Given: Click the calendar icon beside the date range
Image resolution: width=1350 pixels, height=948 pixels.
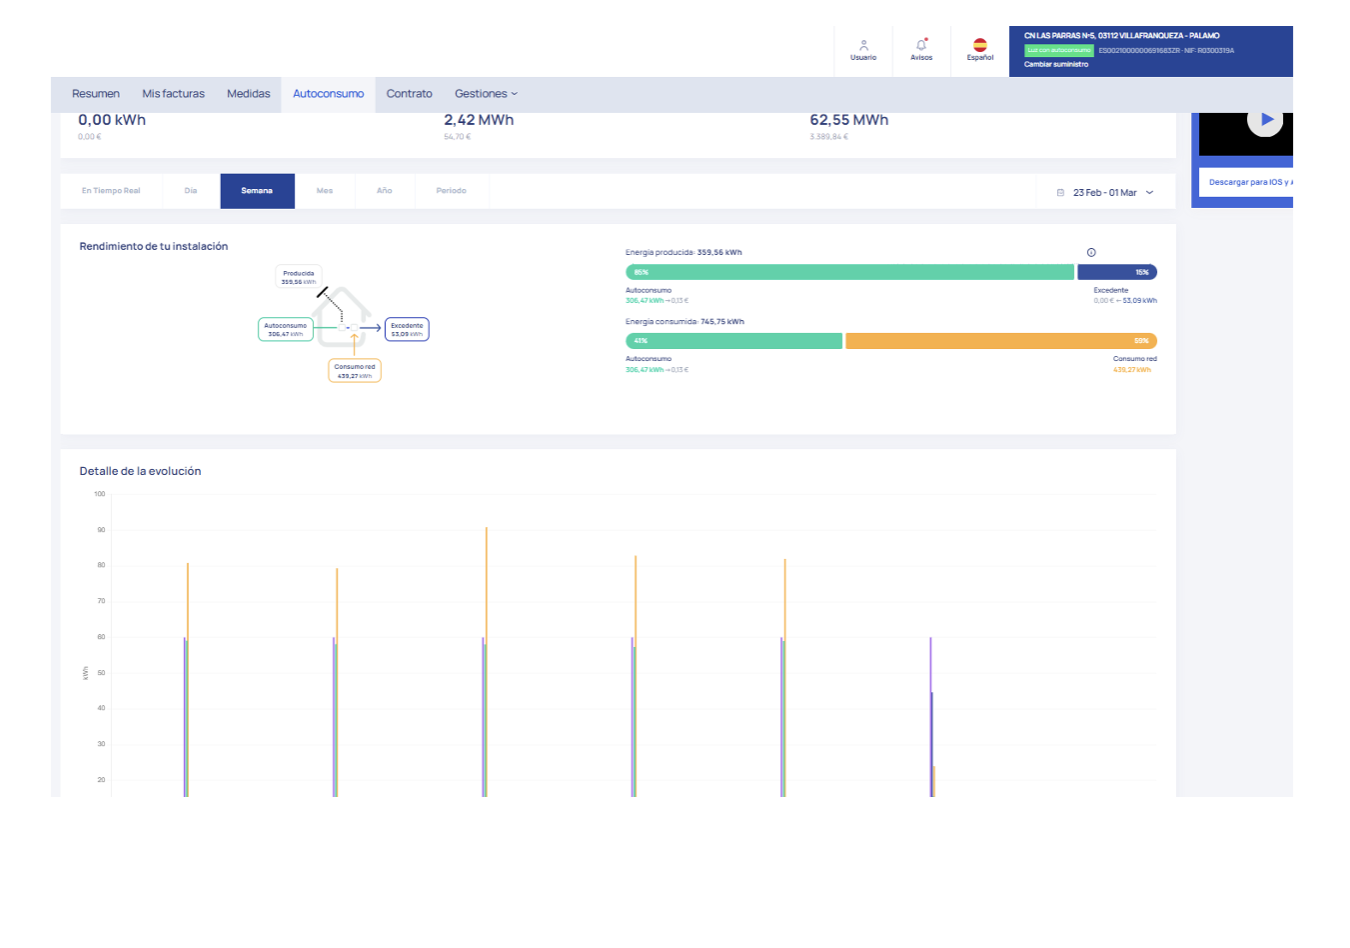Looking at the screenshot, I should (x=1060, y=193).
